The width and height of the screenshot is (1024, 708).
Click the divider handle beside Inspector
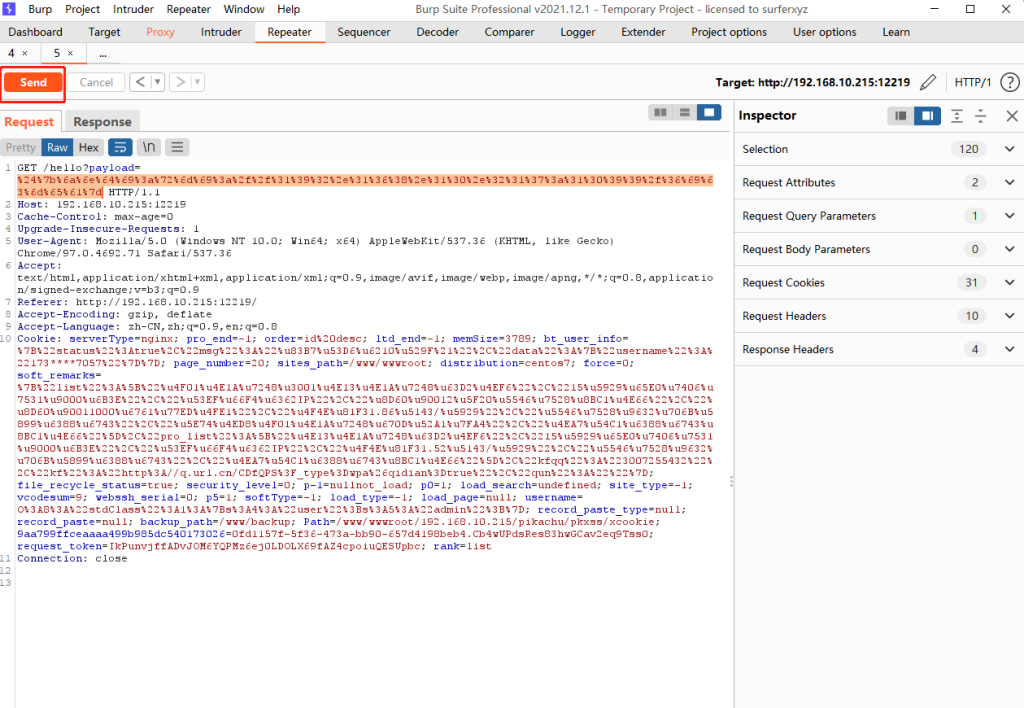[731, 481]
